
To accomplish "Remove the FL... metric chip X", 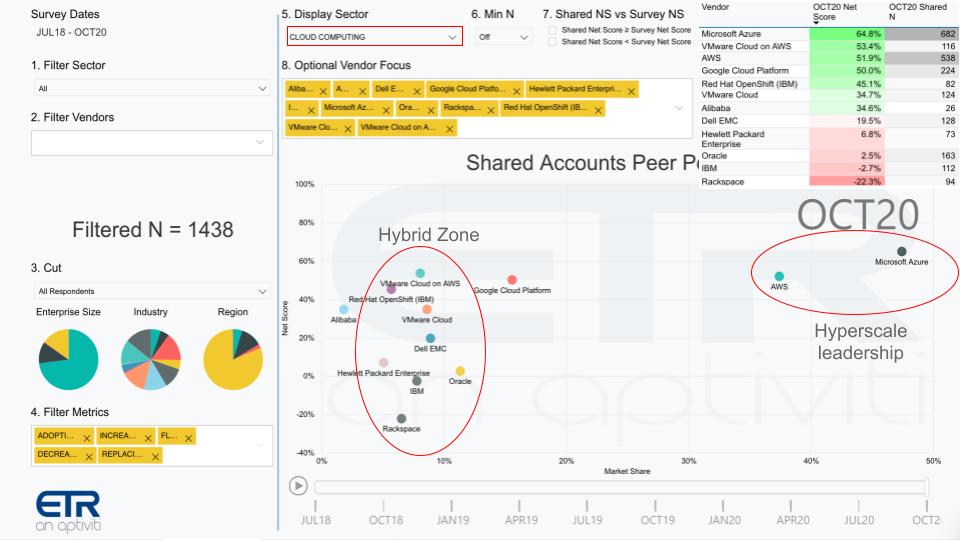I will [x=188, y=438].
